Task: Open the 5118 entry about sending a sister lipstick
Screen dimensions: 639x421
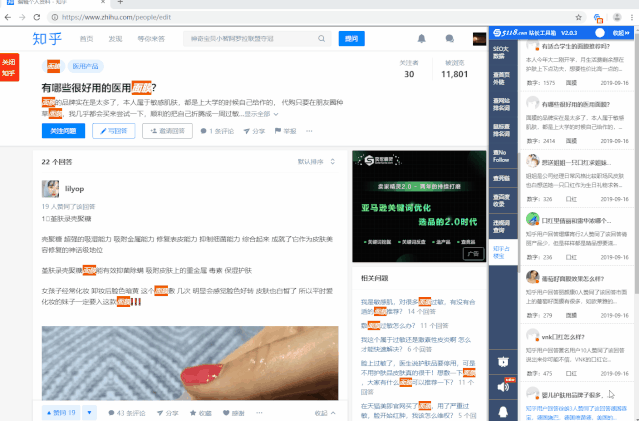Action: coord(576,163)
